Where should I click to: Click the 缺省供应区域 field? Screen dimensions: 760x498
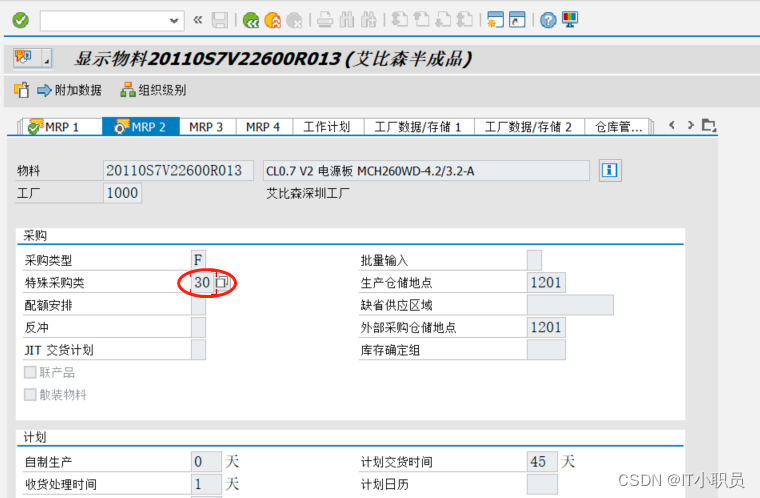570,305
